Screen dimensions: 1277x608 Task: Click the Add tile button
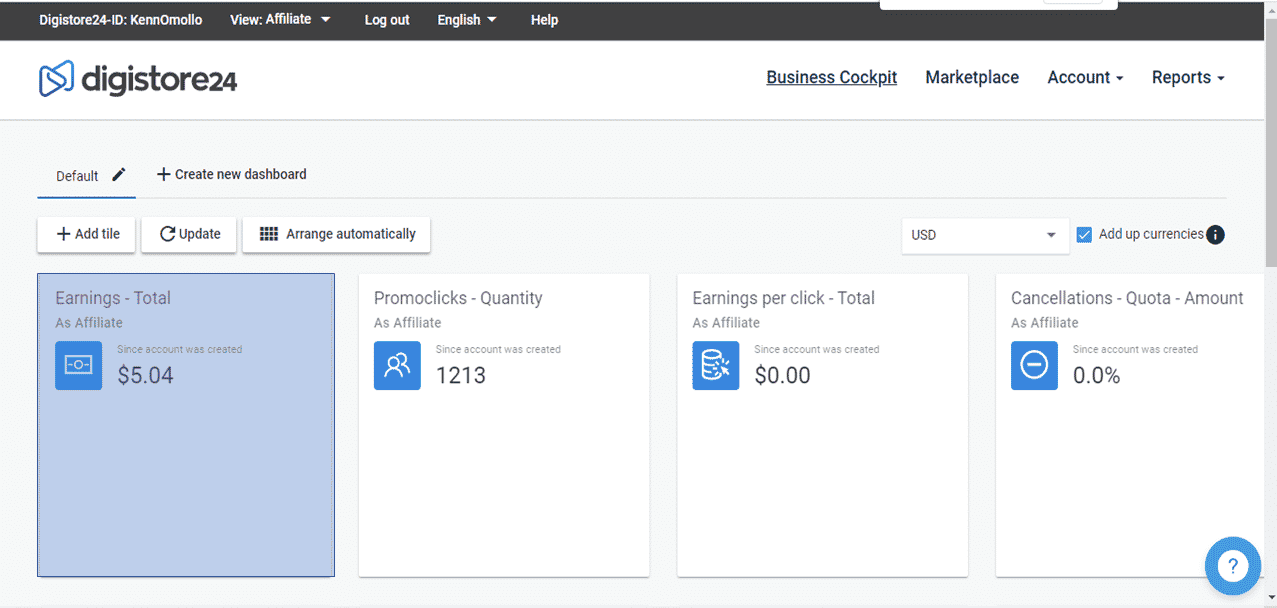tap(88, 234)
